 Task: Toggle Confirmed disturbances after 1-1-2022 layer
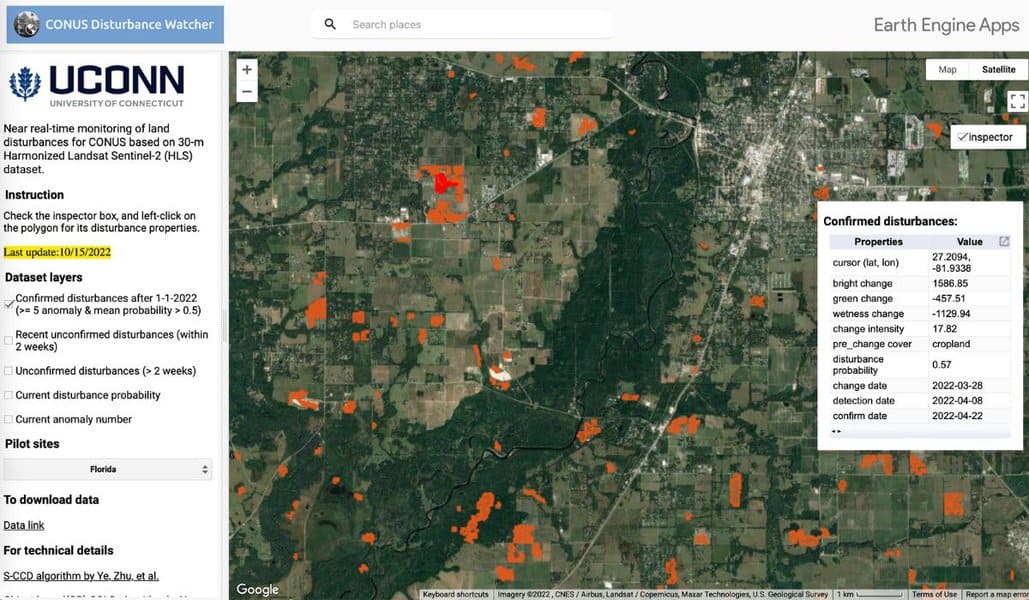[x=9, y=304]
